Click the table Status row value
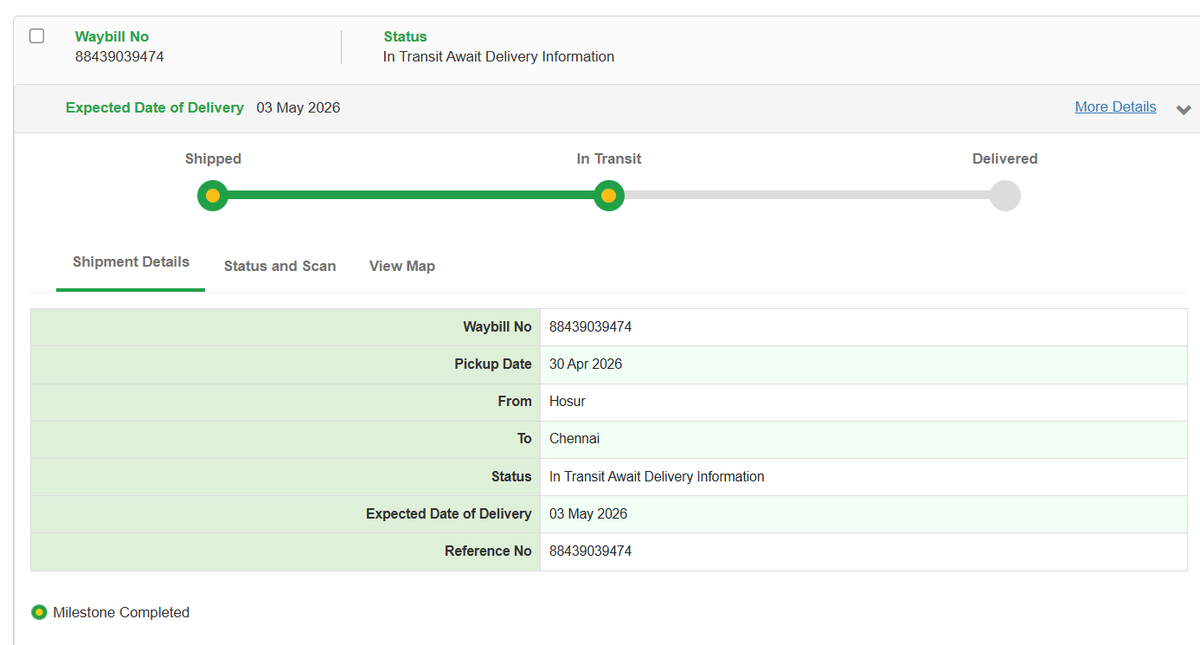The width and height of the screenshot is (1200, 645). coord(657,477)
